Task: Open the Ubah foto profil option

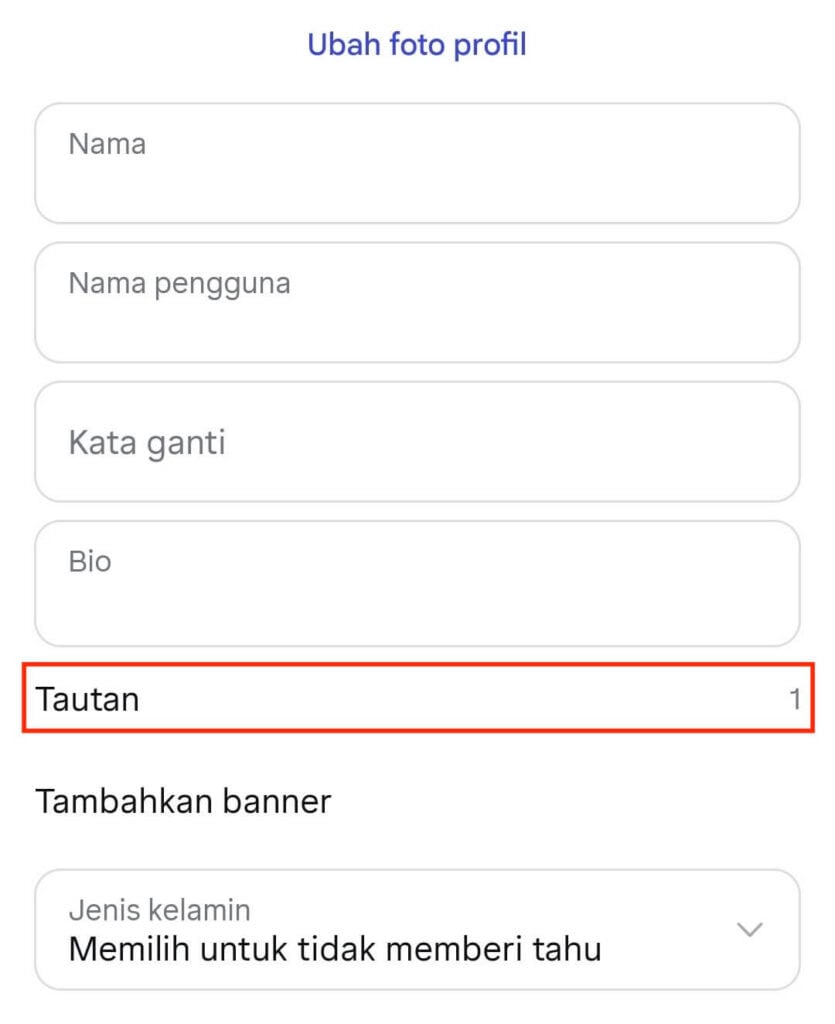Action: pyautogui.click(x=417, y=44)
